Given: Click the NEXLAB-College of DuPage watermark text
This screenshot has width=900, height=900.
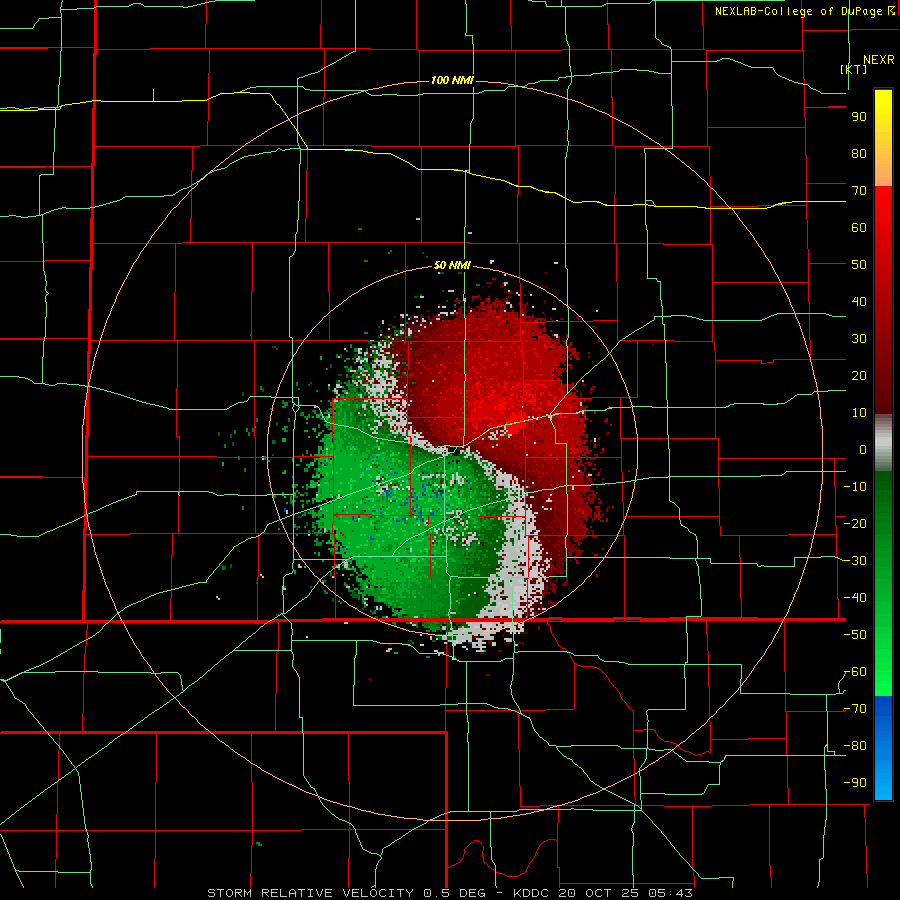Looking at the screenshot, I should 804,11.
